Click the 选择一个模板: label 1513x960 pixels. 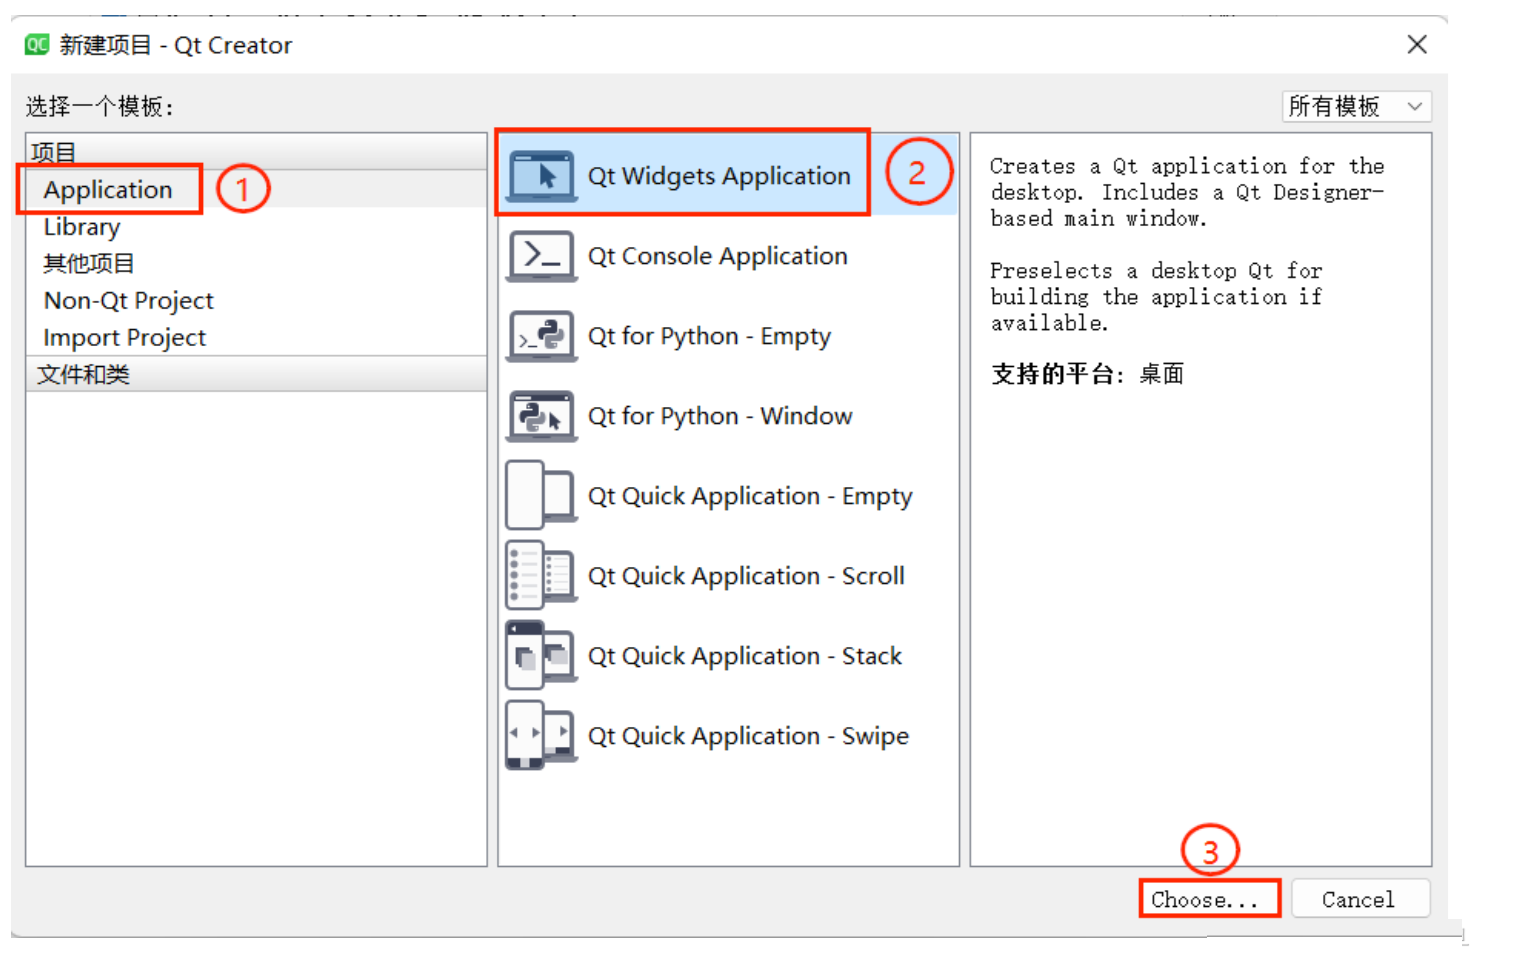(100, 107)
